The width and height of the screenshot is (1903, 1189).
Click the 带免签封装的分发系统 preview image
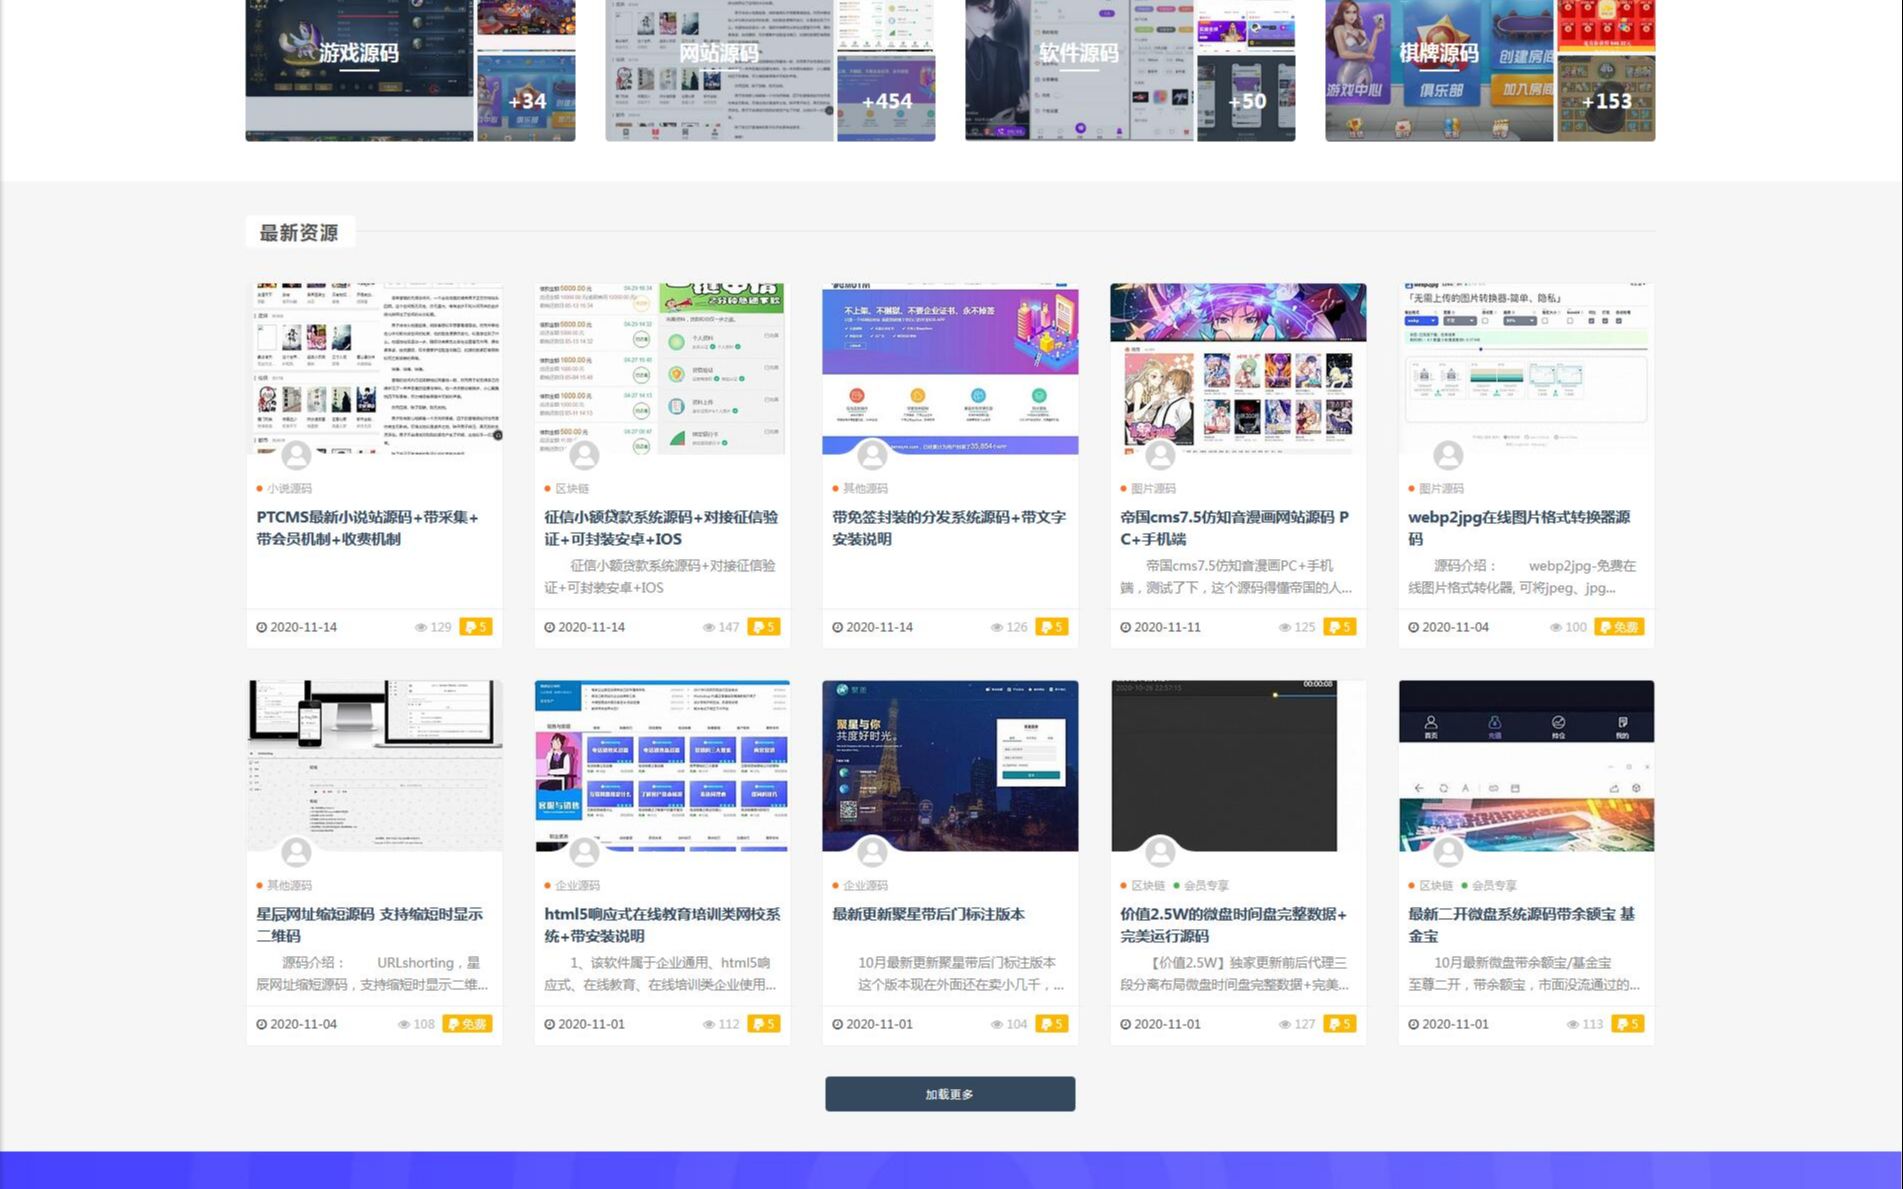[x=949, y=368]
